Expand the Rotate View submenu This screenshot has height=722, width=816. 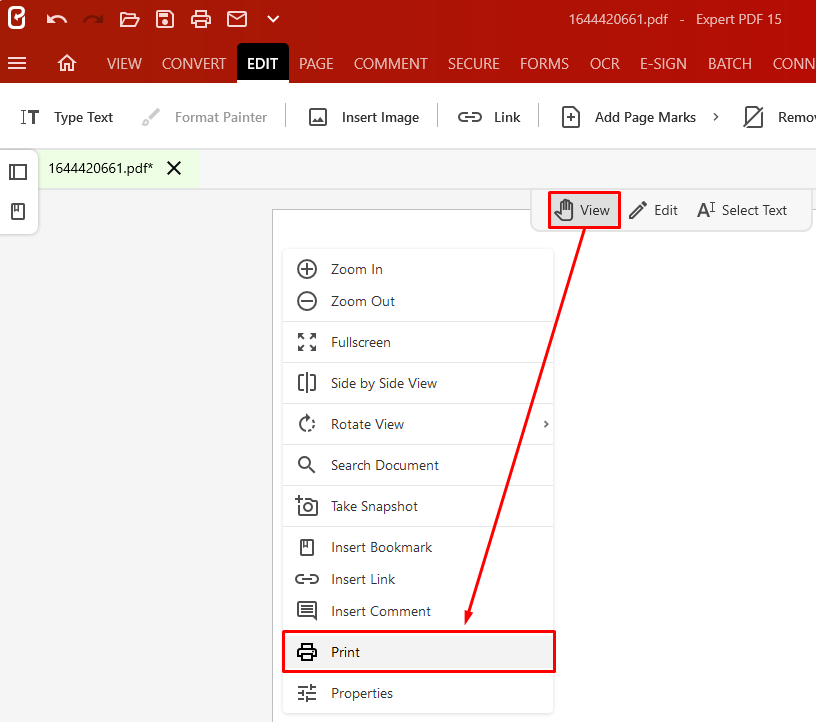click(545, 424)
